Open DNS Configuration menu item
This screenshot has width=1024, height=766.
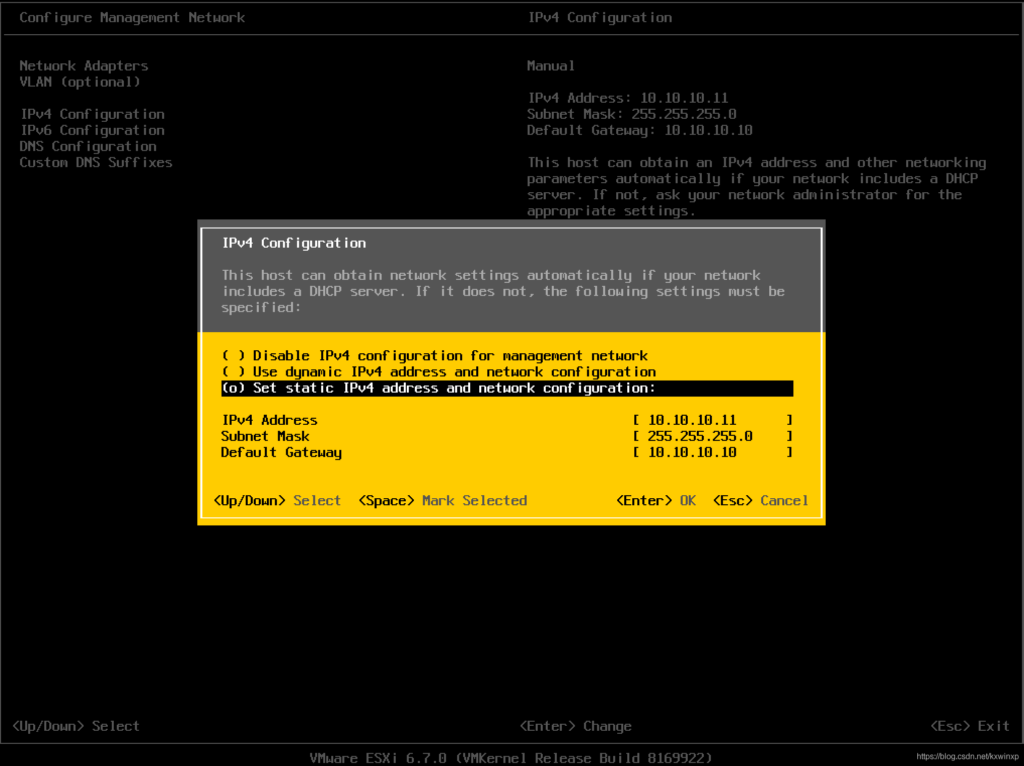click(x=88, y=146)
